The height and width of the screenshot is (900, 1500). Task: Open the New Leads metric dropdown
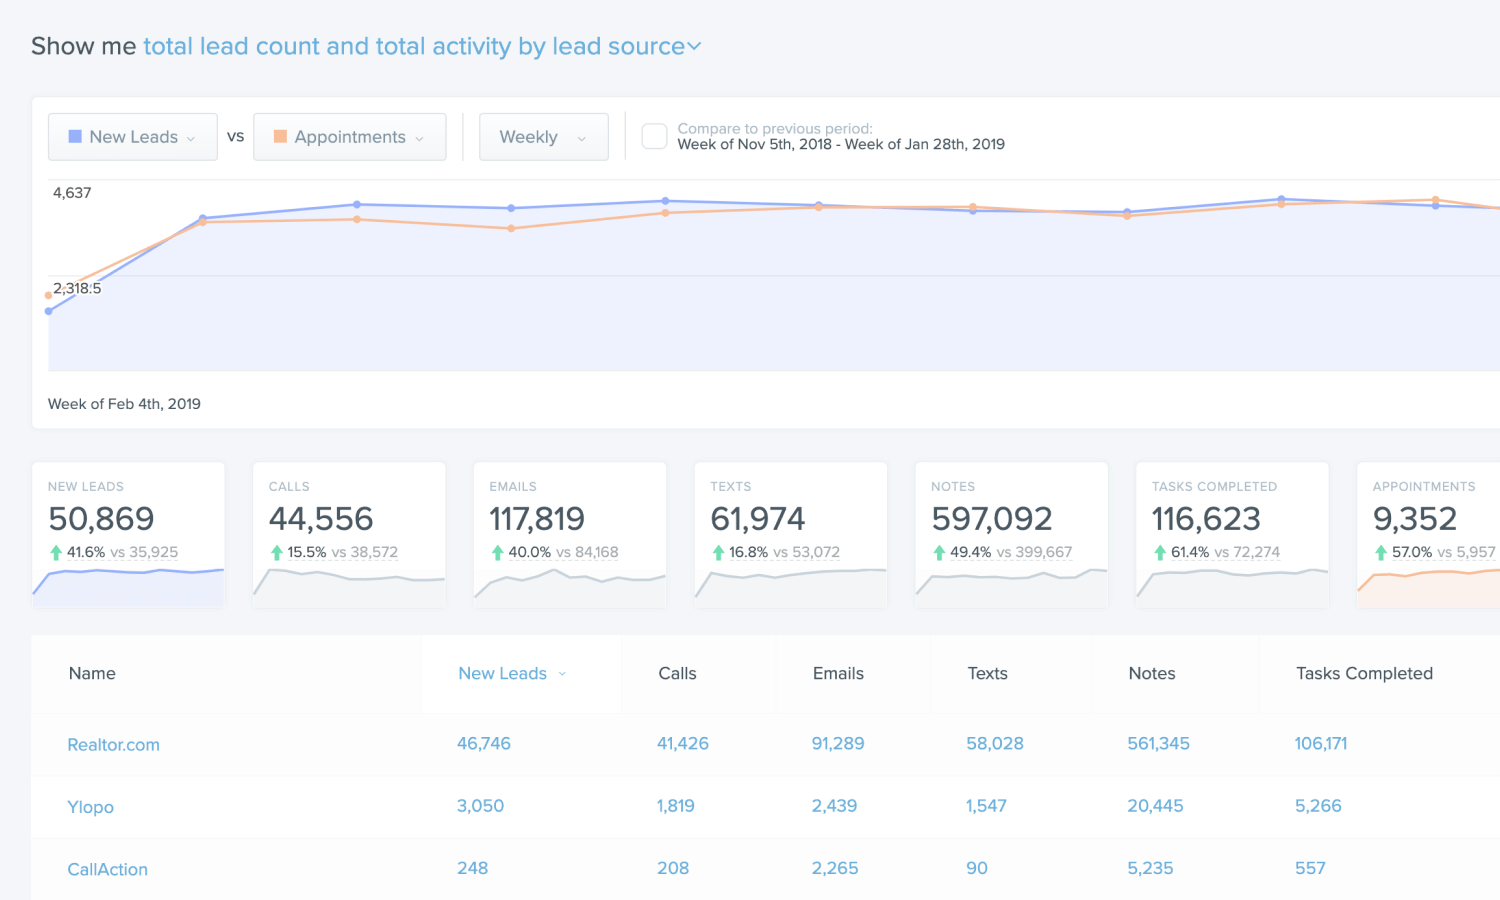[x=133, y=137]
